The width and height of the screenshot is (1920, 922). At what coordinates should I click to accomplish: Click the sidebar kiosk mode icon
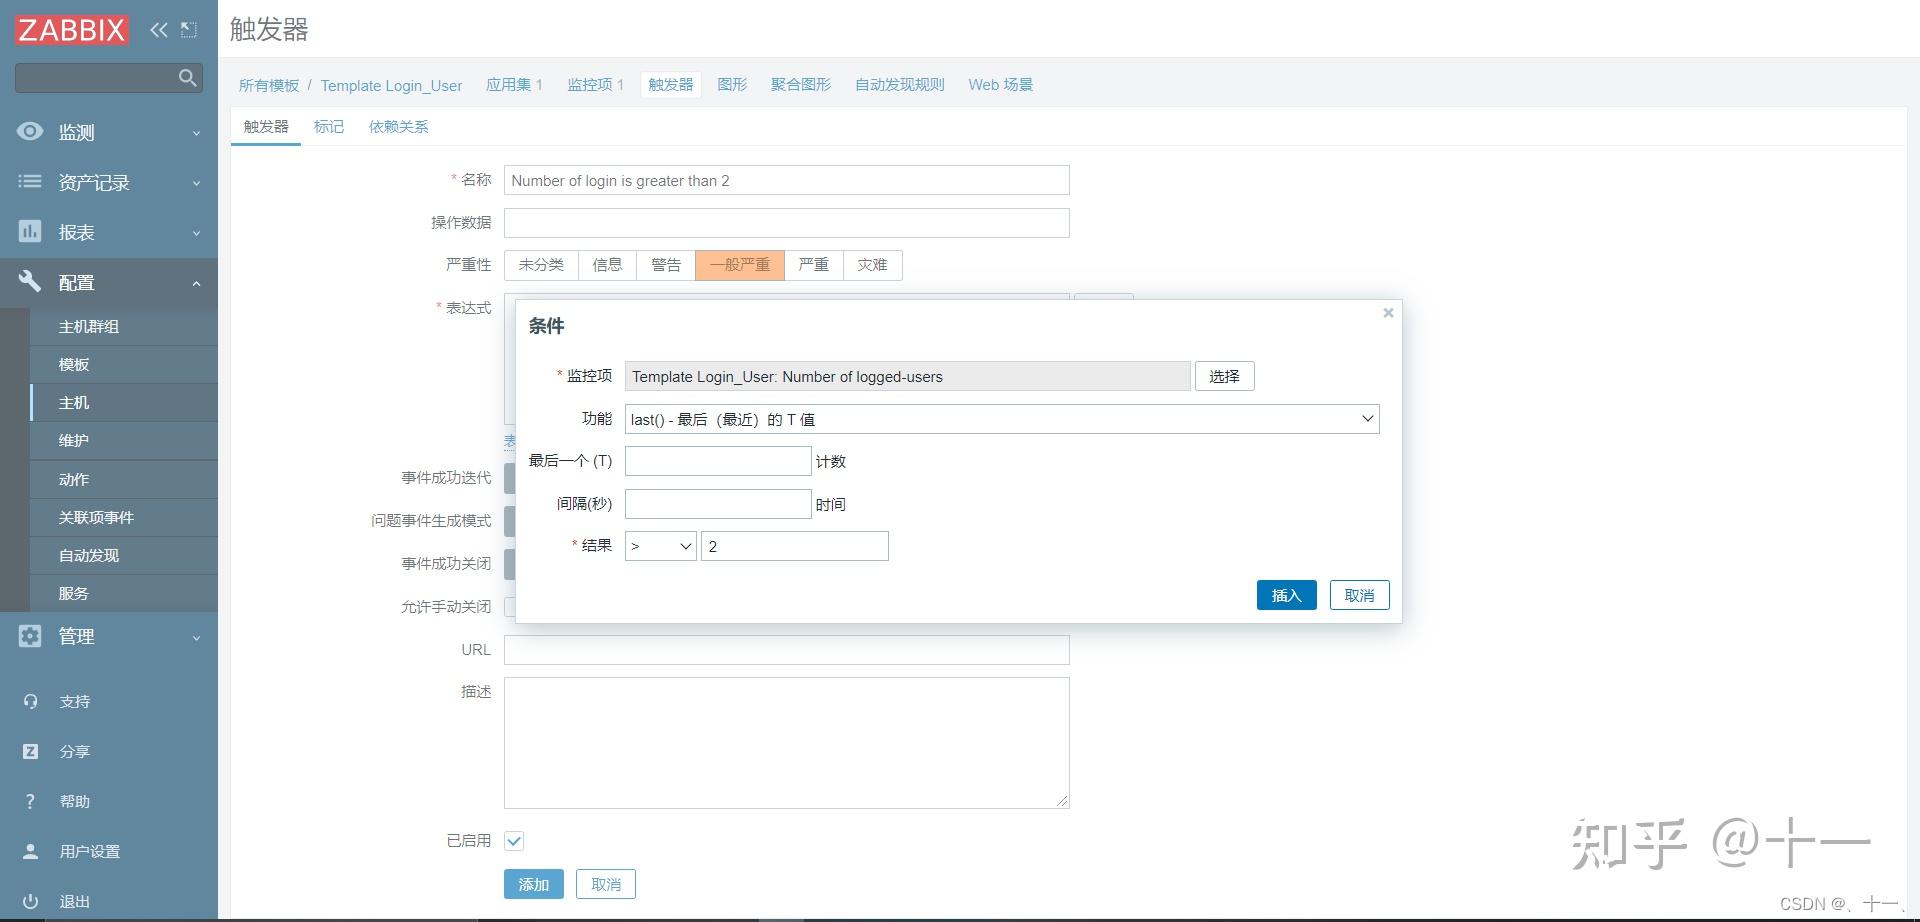[189, 30]
